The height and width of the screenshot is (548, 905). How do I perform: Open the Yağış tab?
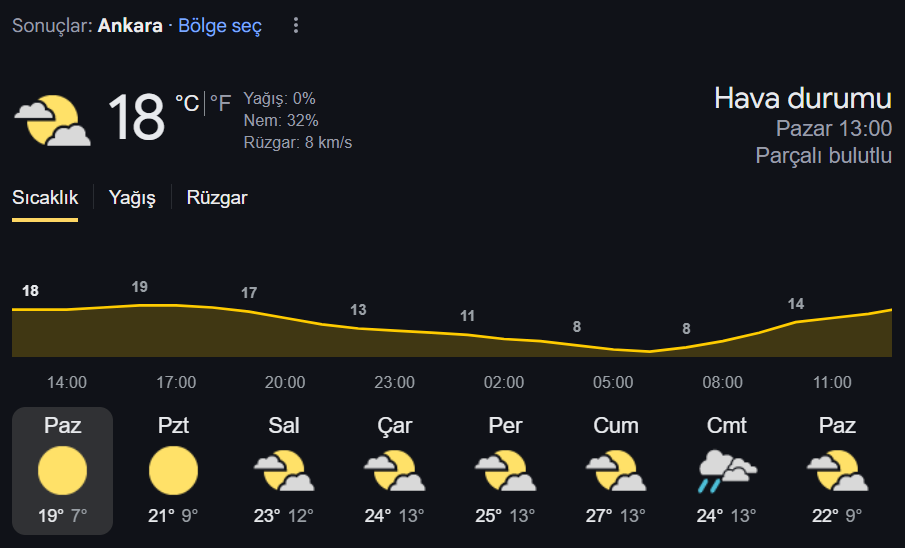pyautogui.click(x=132, y=197)
